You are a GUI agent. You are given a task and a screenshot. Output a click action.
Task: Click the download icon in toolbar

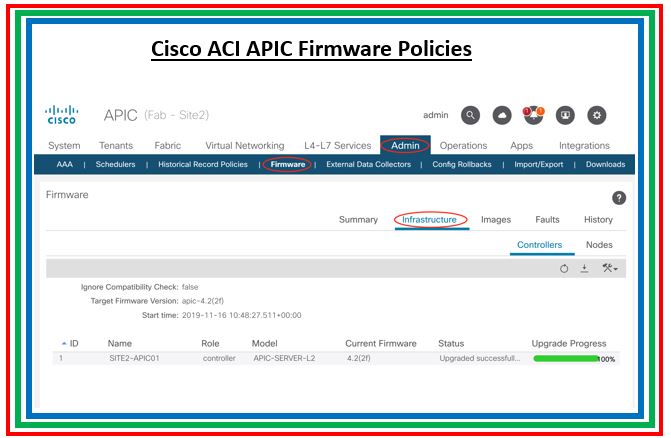click(584, 268)
